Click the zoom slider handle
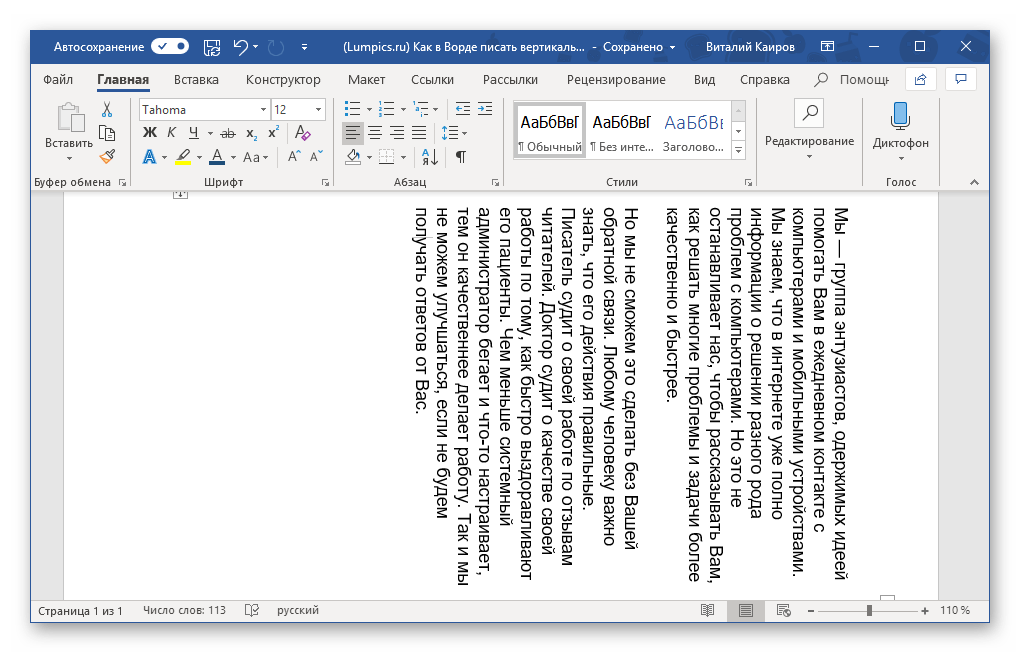The height and width of the screenshot is (653, 1020). pyautogui.click(x=869, y=610)
